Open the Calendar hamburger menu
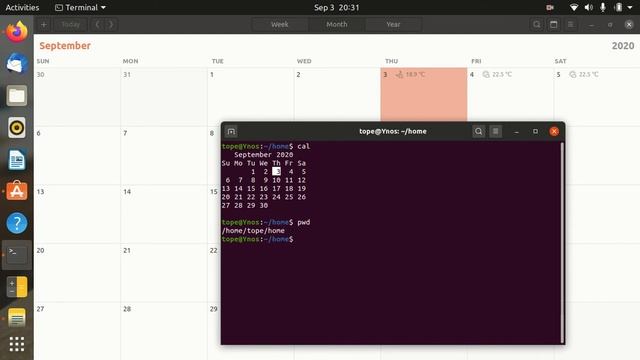Viewport: 640px width, 360px height. point(571,24)
